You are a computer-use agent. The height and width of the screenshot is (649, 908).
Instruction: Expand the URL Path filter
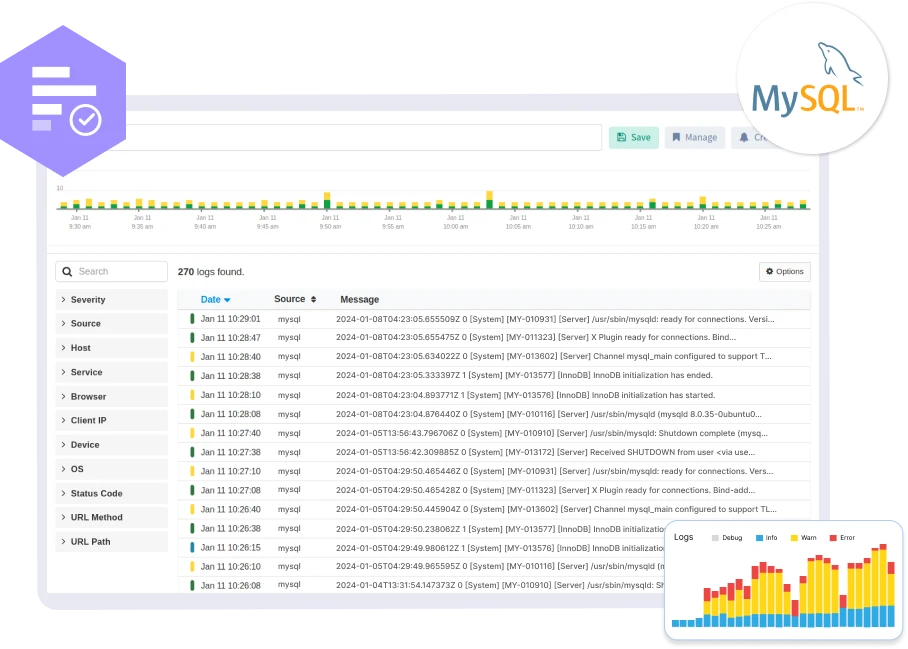click(x=111, y=542)
